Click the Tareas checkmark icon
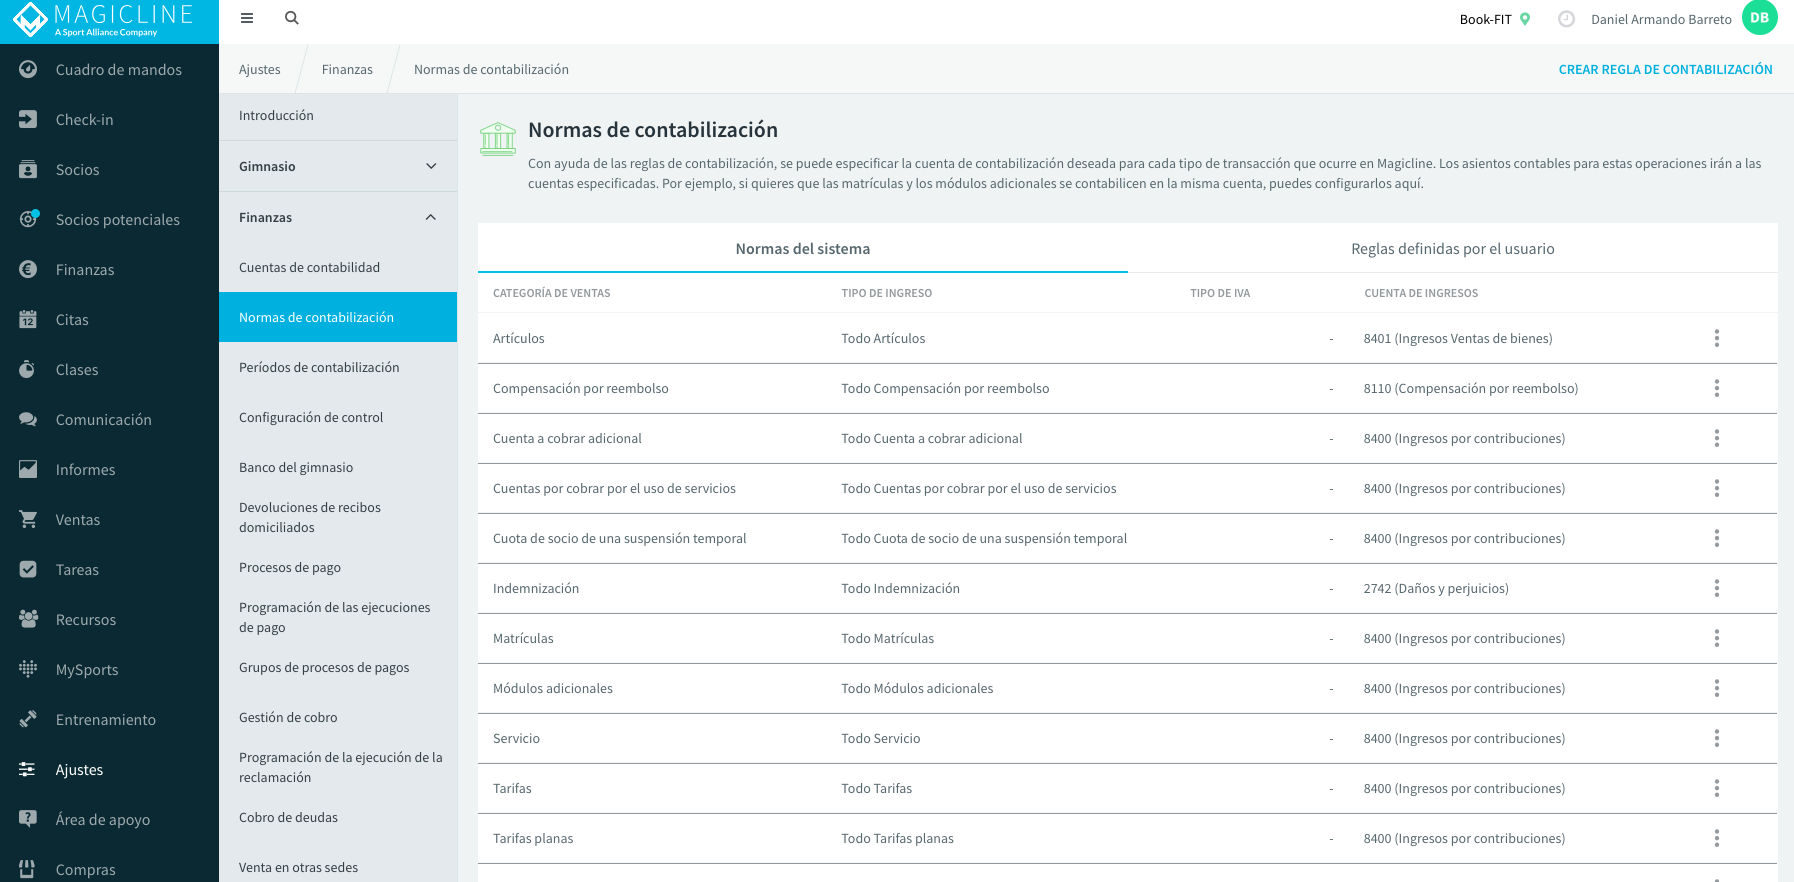The height and width of the screenshot is (882, 1794). (28, 569)
